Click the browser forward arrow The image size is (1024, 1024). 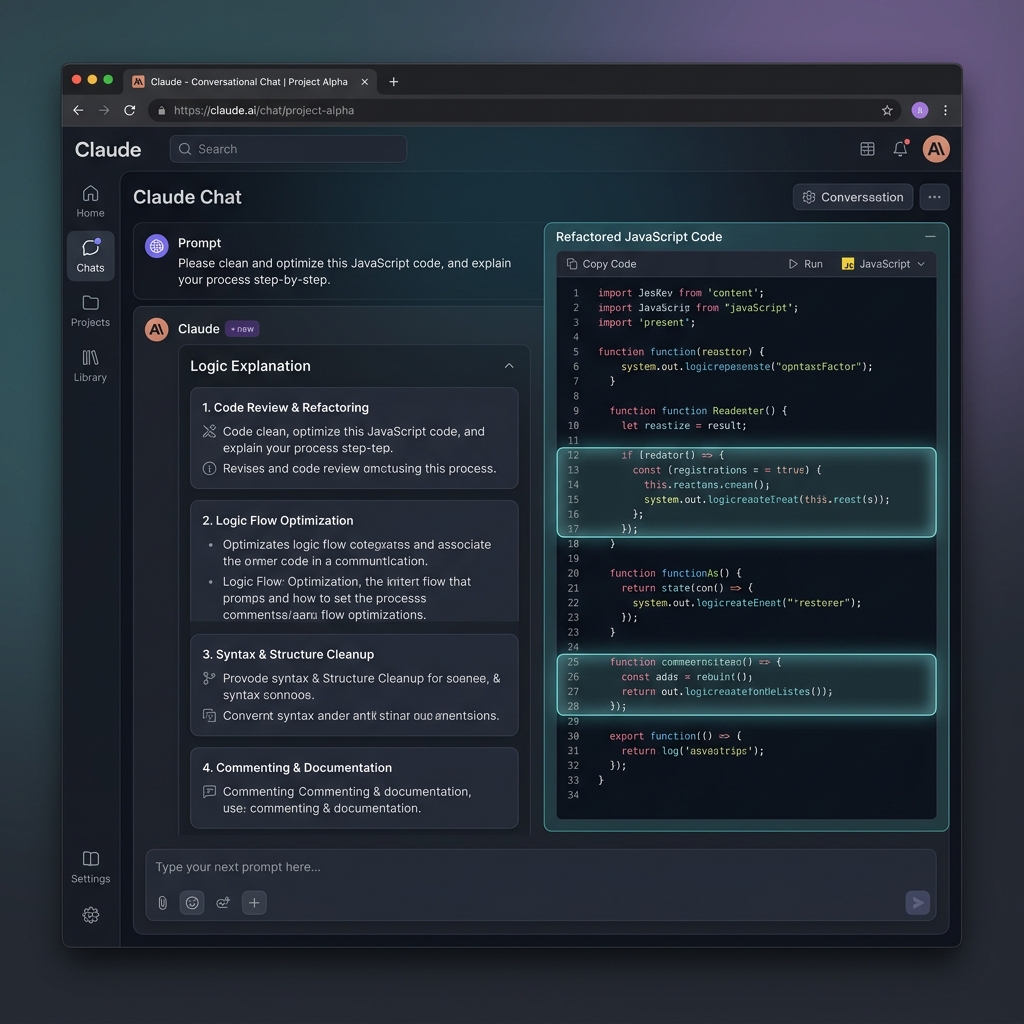(x=104, y=110)
